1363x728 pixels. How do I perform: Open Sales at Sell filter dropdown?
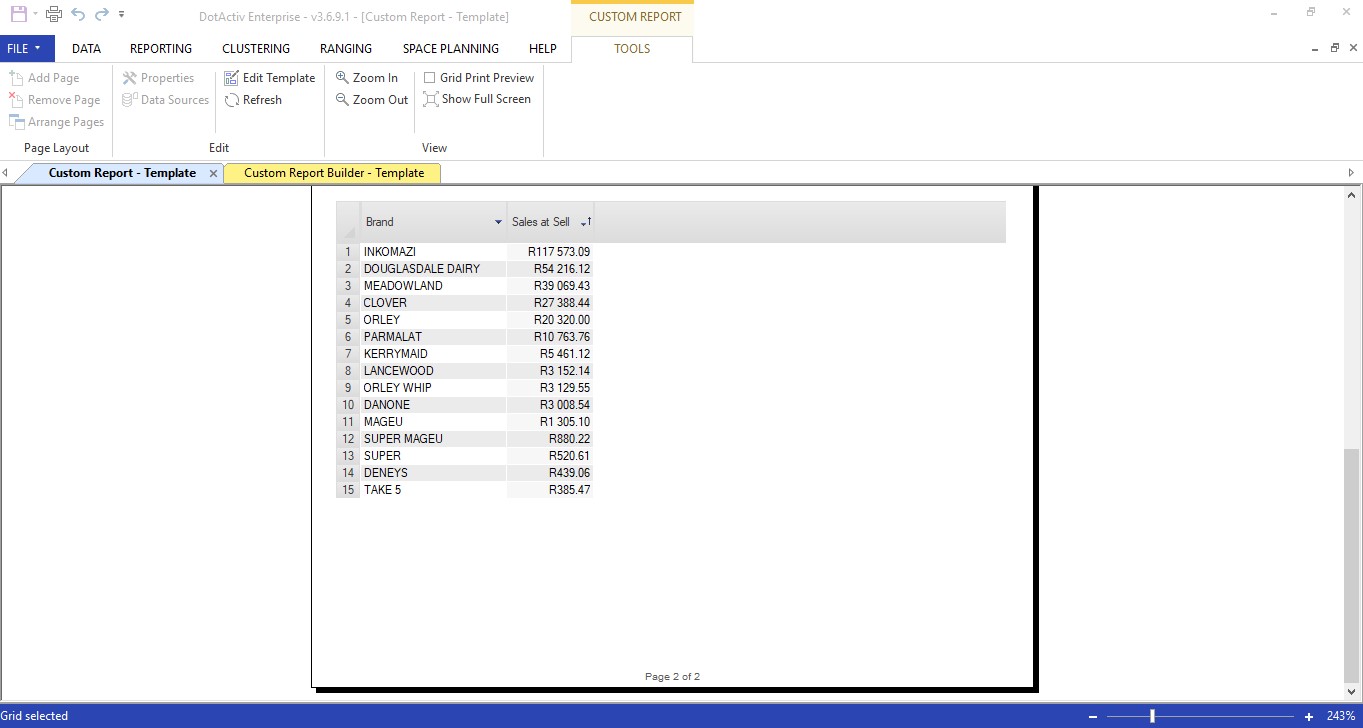[x=583, y=222]
